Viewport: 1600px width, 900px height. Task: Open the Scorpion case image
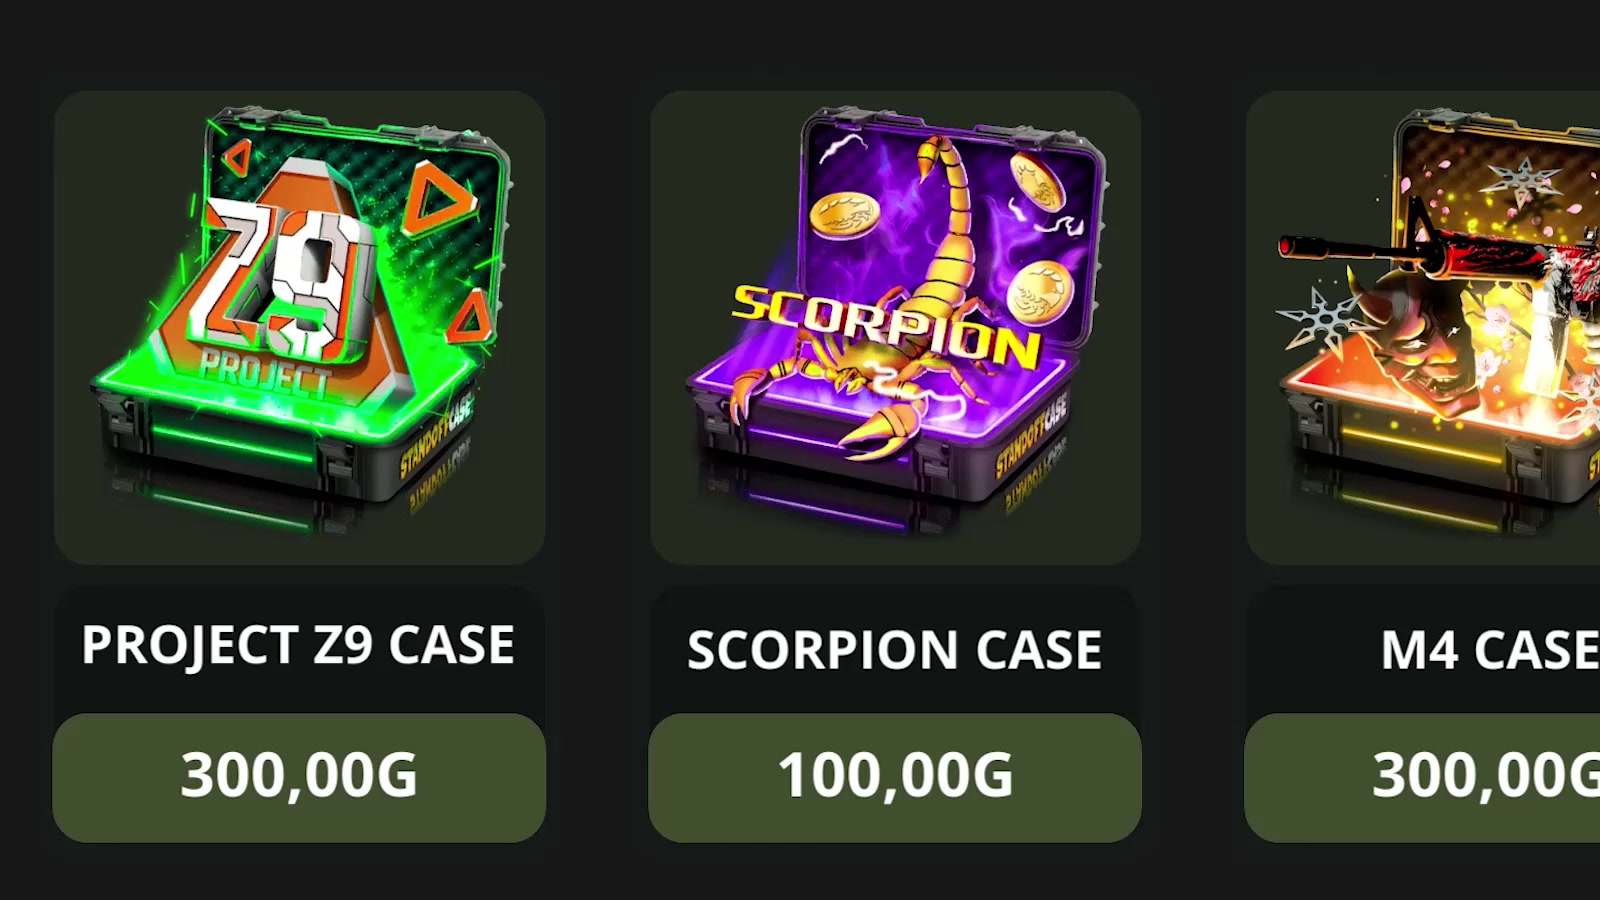[895, 327]
